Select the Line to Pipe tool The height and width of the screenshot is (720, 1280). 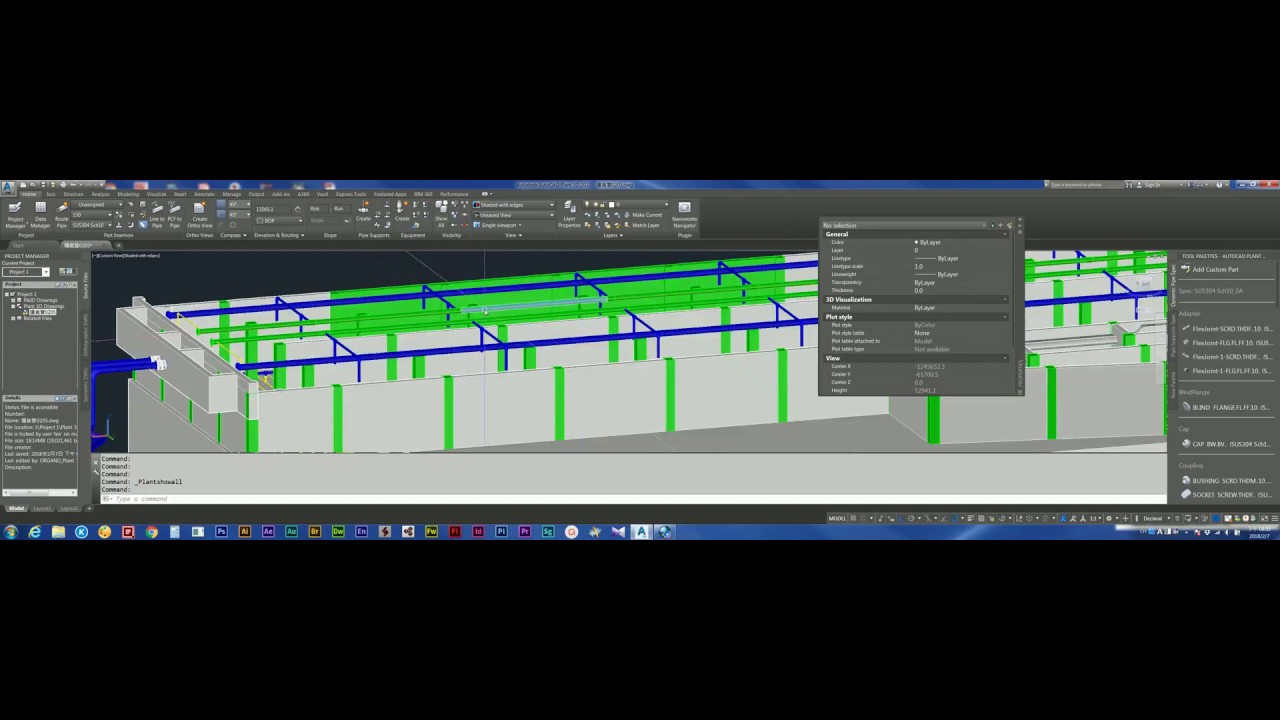click(x=157, y=215)
